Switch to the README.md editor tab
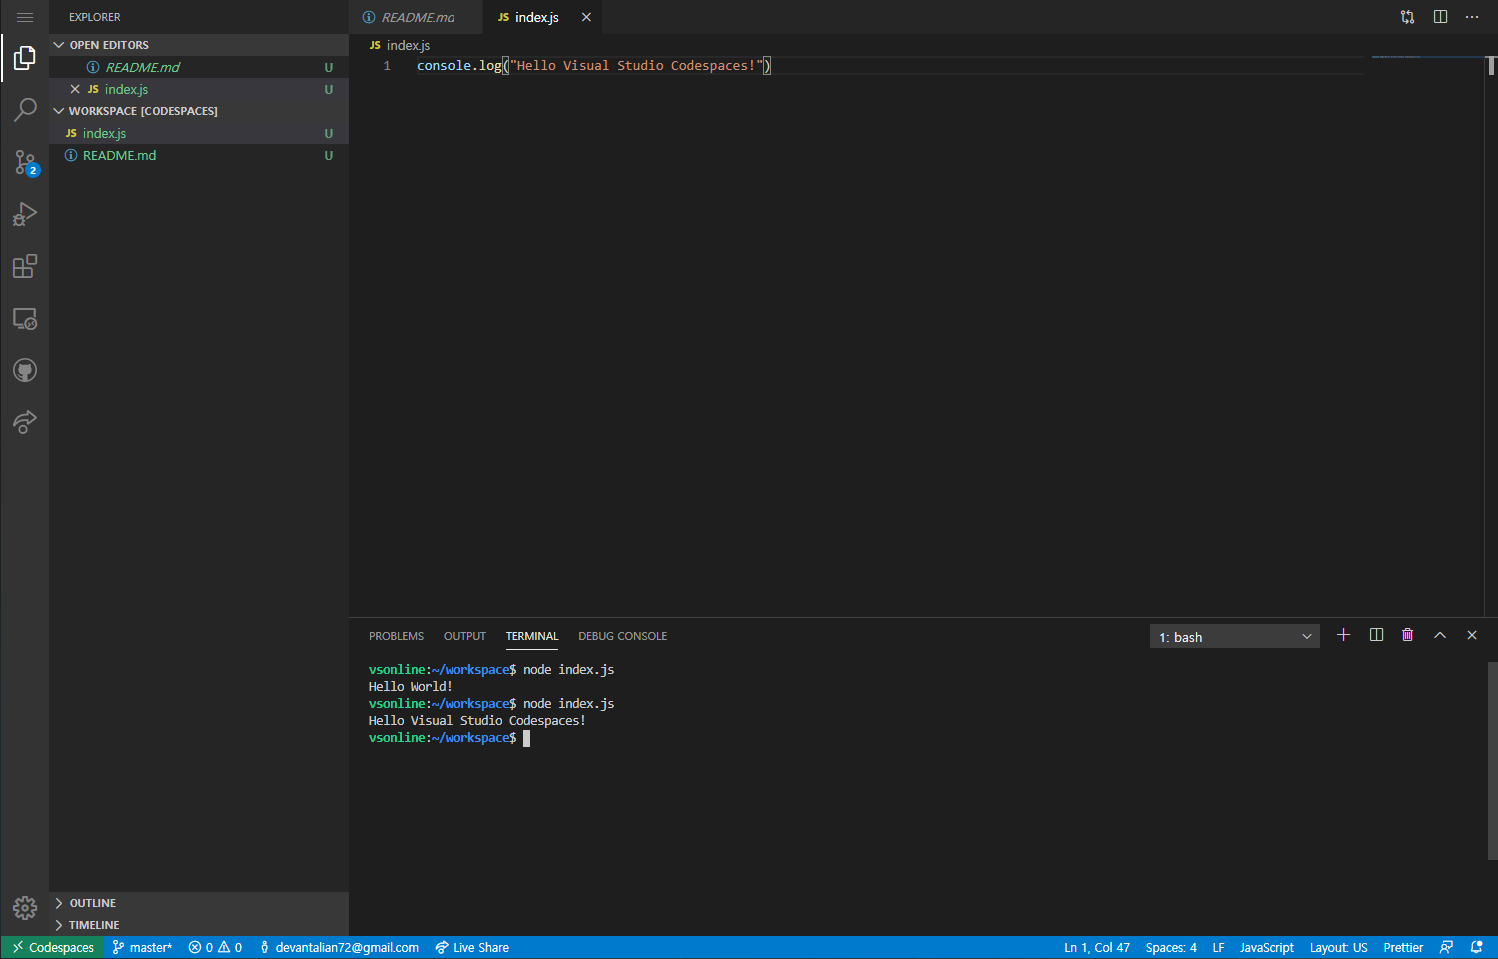 pyautogui.click(x=416, y=17)
